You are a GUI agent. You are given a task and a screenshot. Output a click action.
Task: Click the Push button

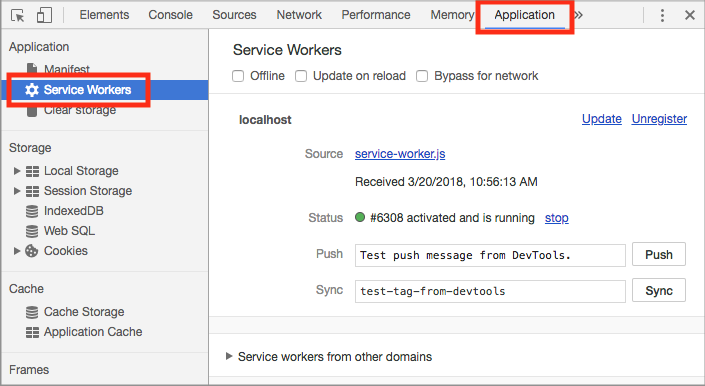659,254
